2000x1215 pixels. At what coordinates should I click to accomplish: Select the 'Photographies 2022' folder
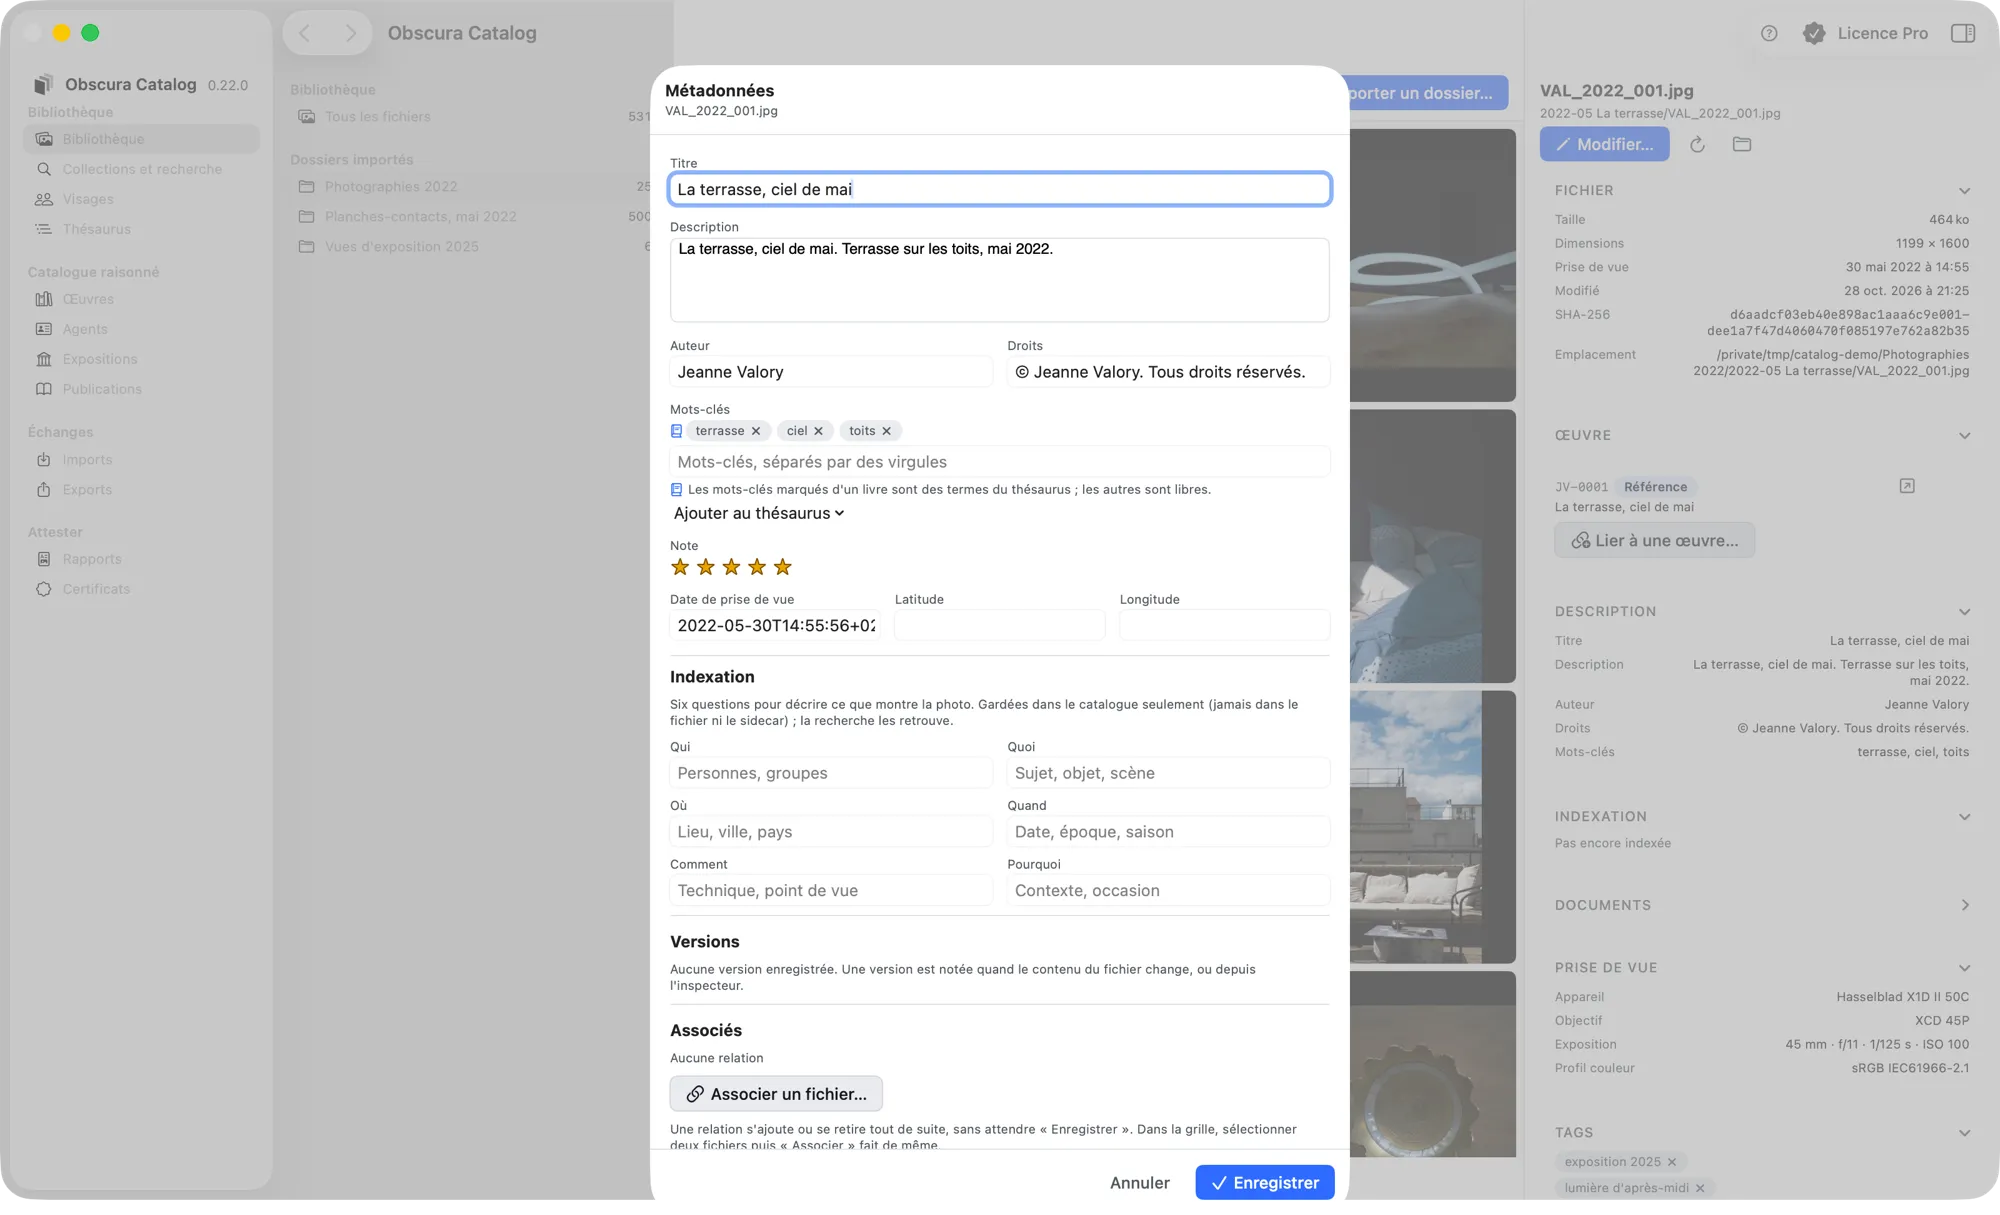pos(474,186)
